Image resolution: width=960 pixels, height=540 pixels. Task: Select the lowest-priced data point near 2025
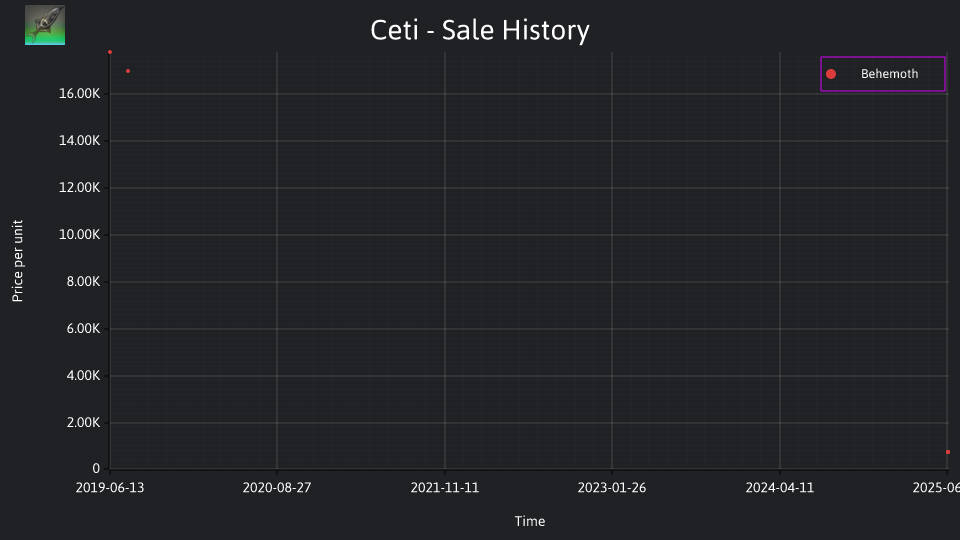[948, 452]
